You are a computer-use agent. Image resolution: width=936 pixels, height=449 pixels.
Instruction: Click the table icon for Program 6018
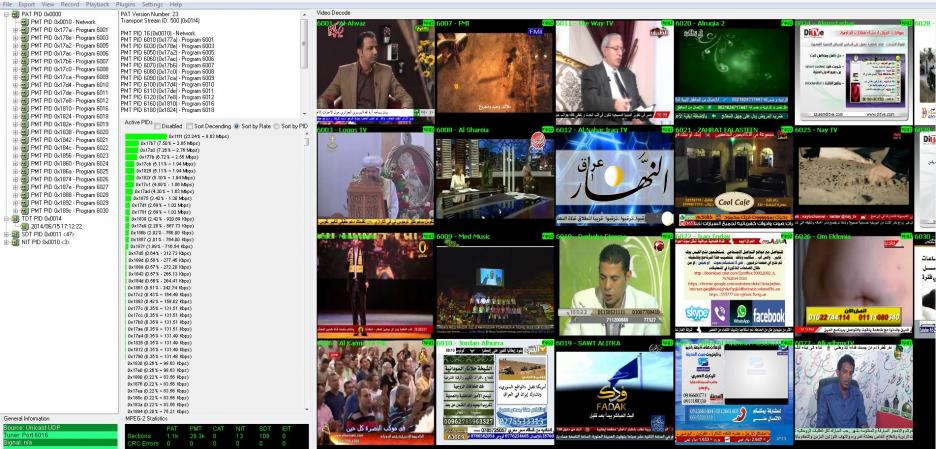coord(24,116)
